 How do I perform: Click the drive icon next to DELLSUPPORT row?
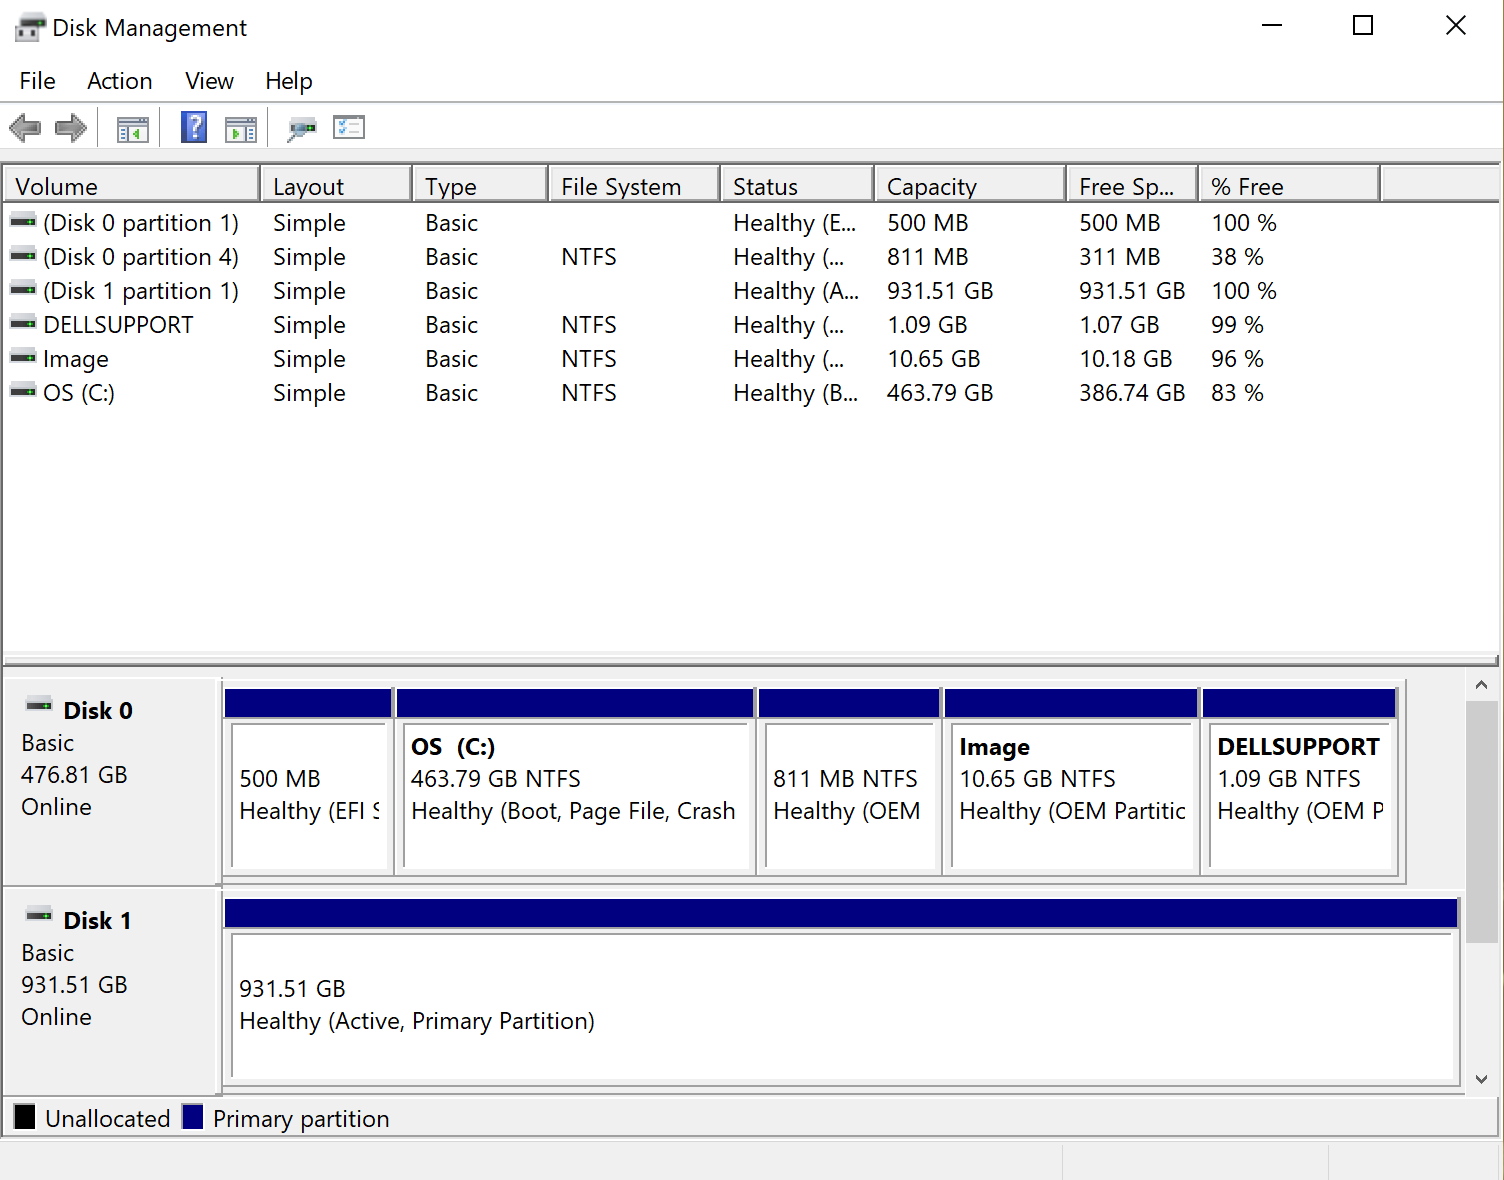pos(23,324)
